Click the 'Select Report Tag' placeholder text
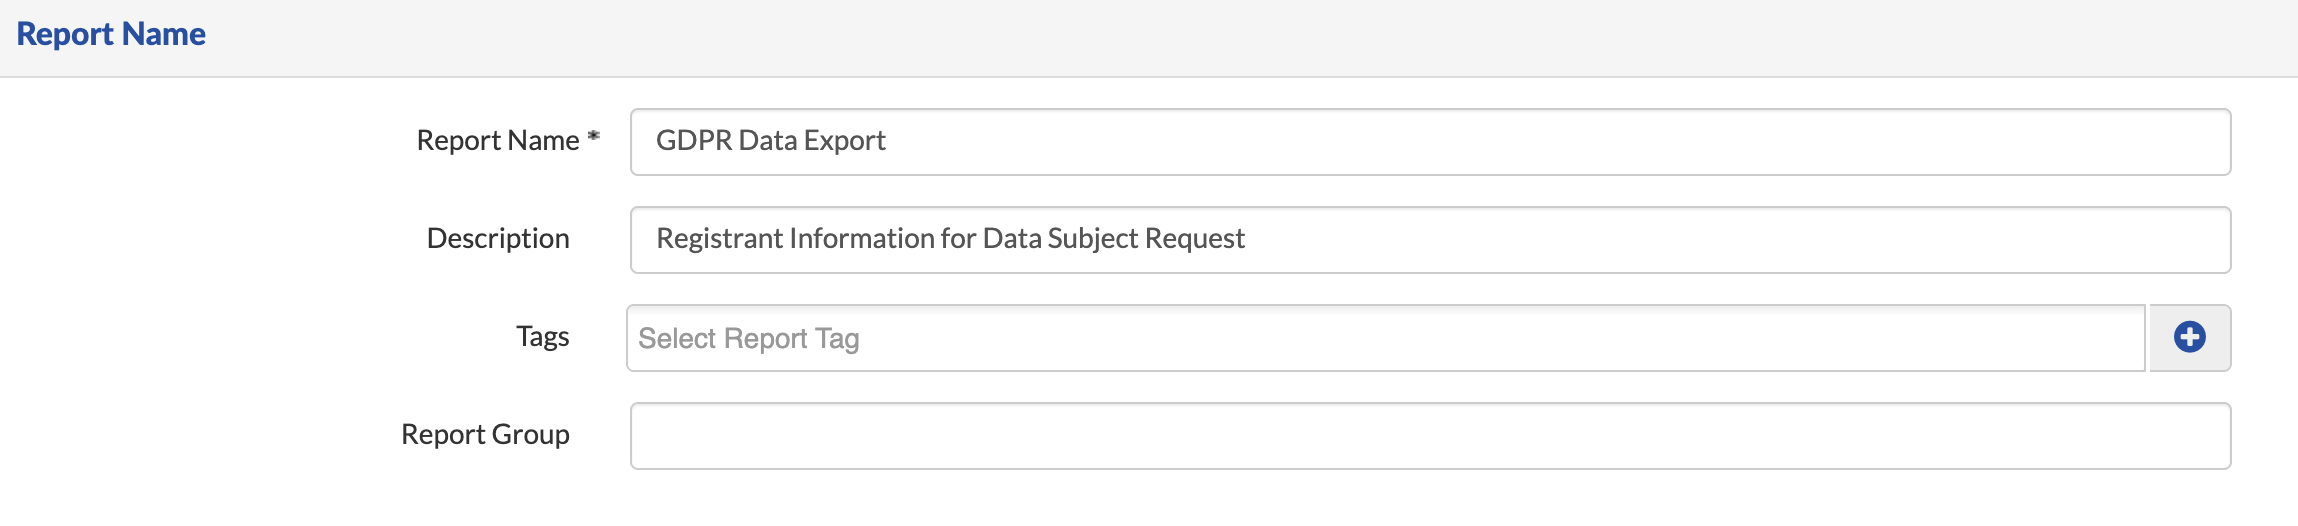Viewport: 2298px width, 526px height. 749,339
